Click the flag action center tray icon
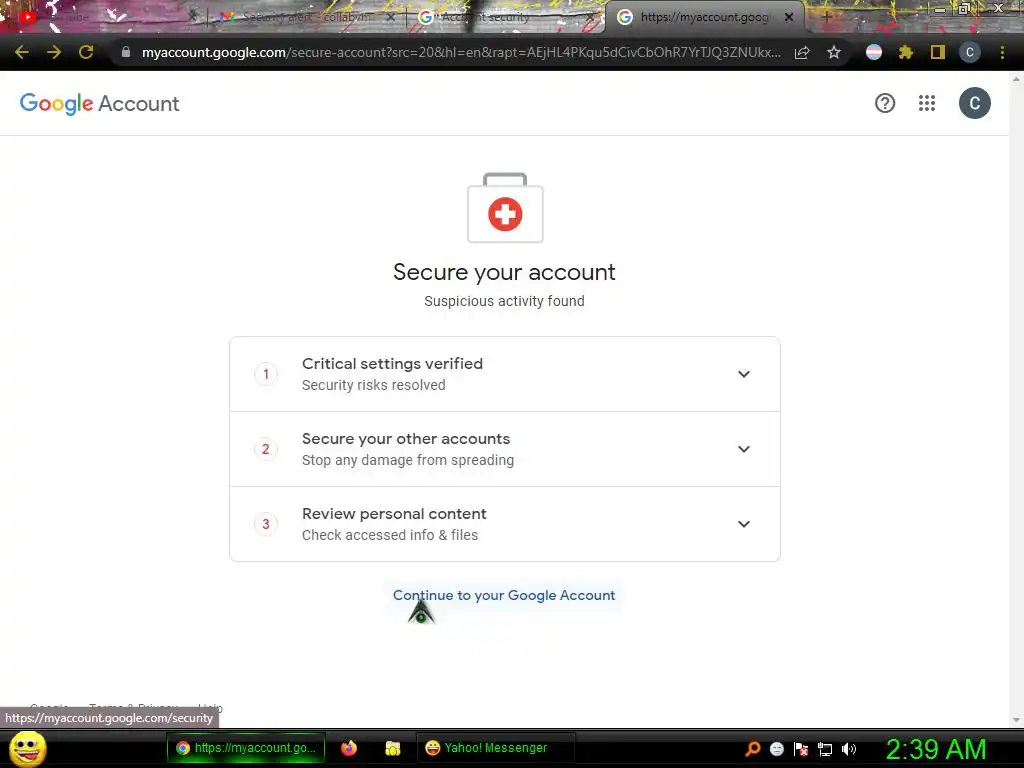This screenshot has height=768, width=1024. (x=801, y=749)
